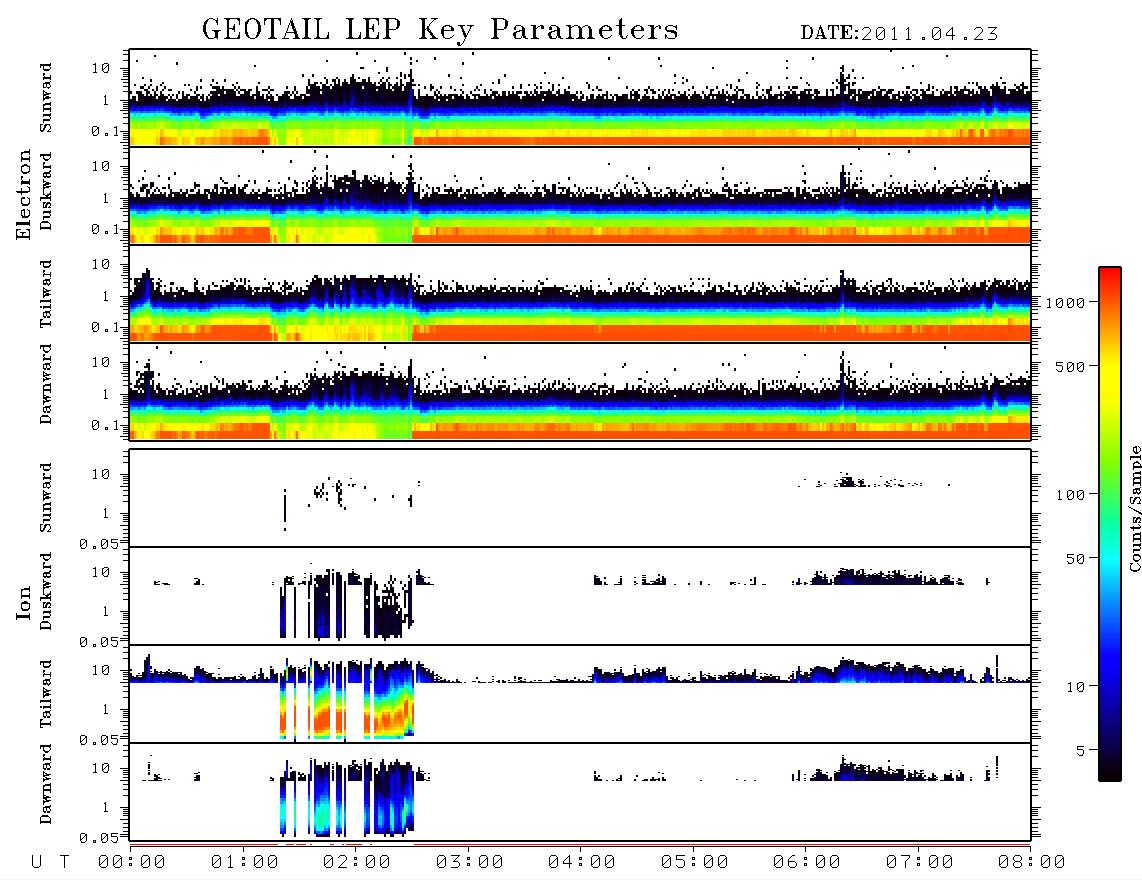This screenshot has height=880, width=1142.
Task: Click the Counts/Sample colorbar label
Action: point(1134,508)
